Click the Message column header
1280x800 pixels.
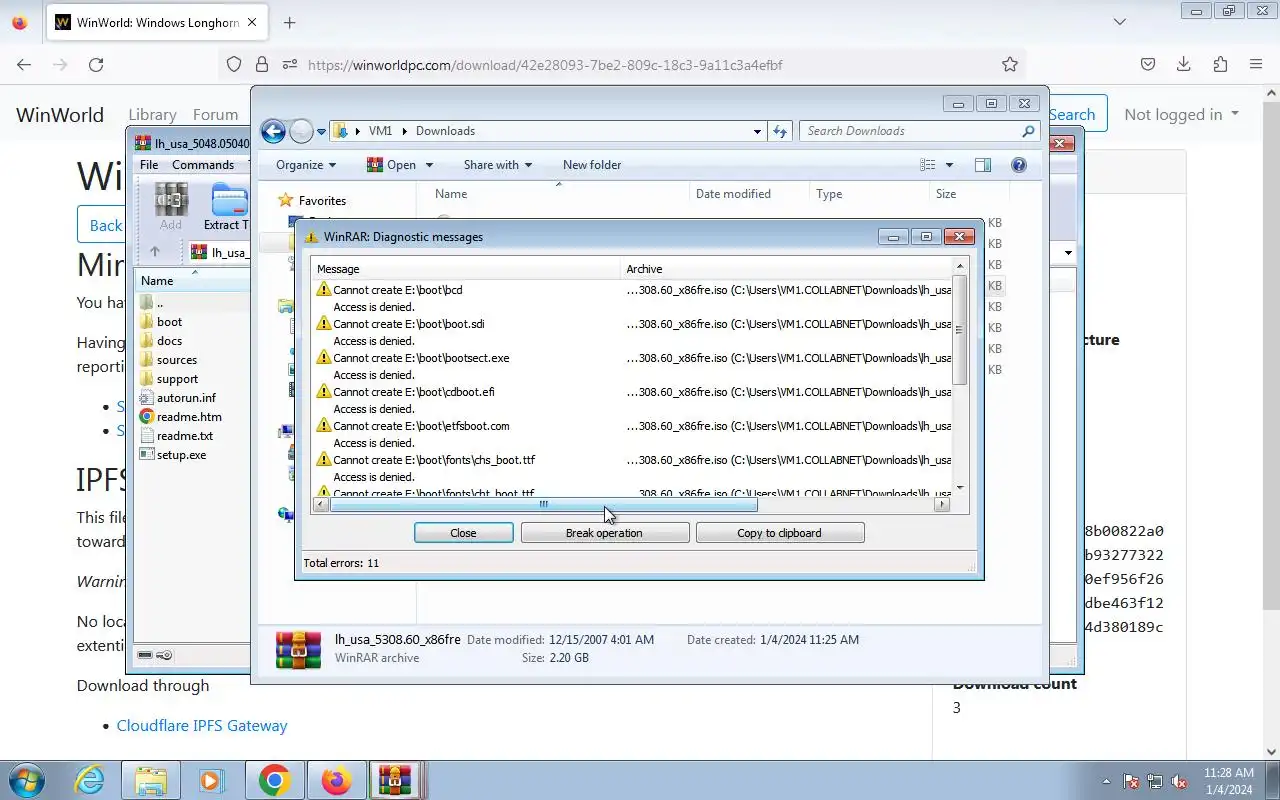pos(466,269)
